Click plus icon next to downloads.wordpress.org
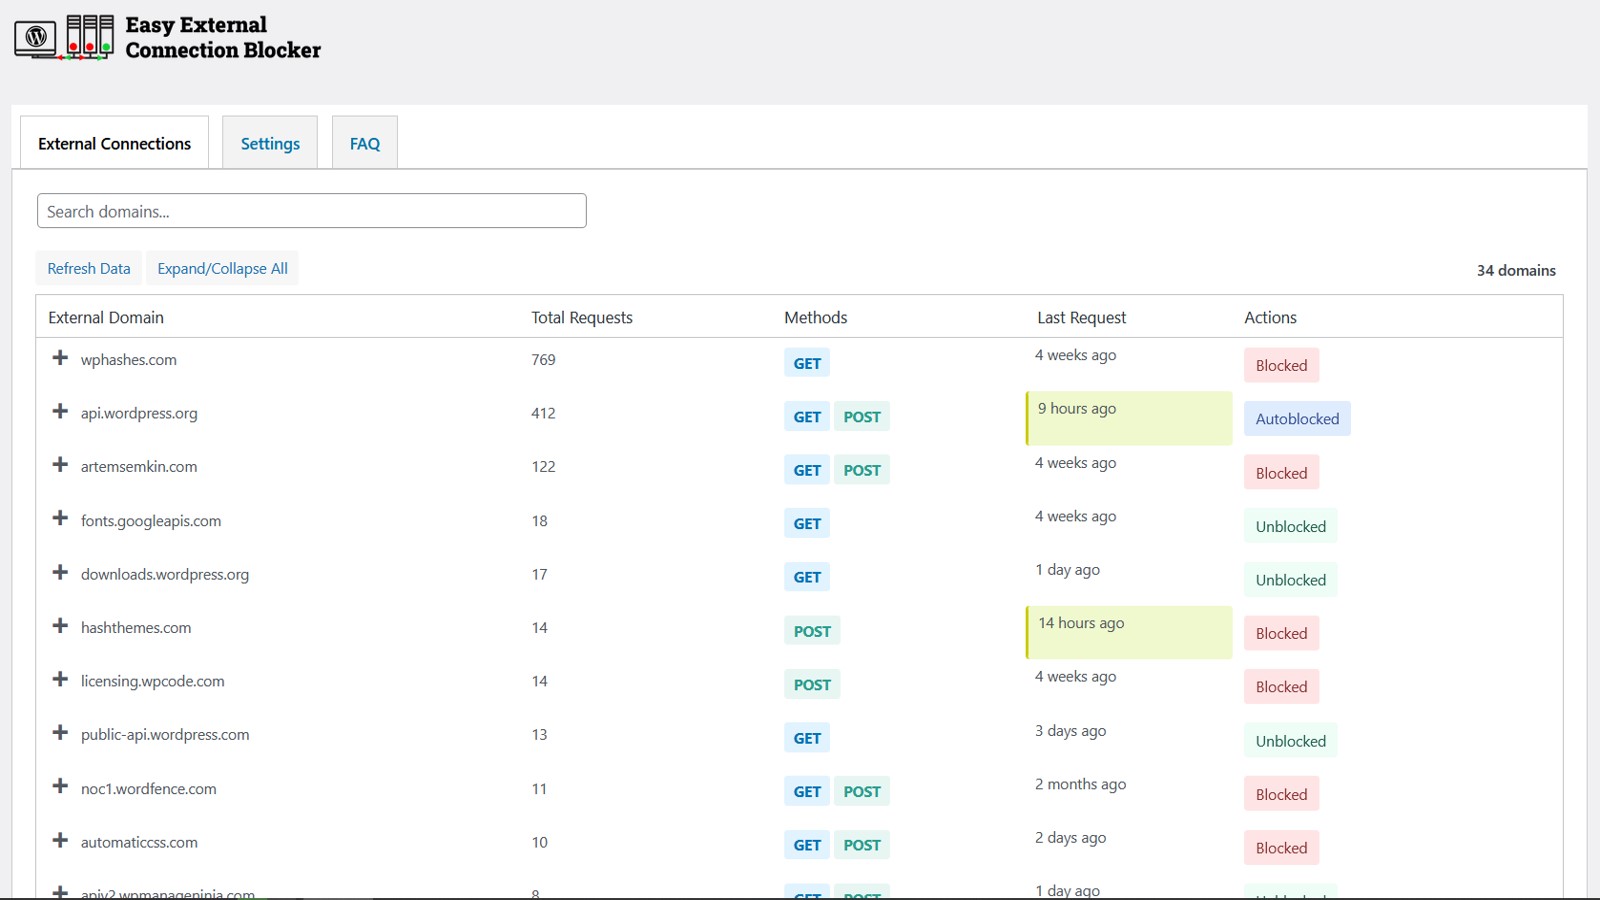The width and height of the screenshot is (1600, 900). pos(60,573)
